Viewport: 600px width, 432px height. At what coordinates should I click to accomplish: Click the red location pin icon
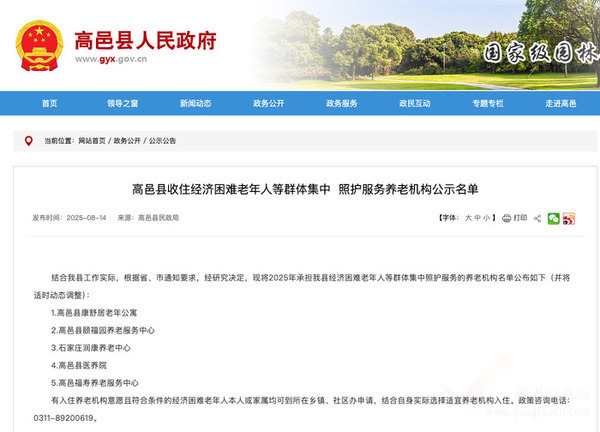pos(28,141)
